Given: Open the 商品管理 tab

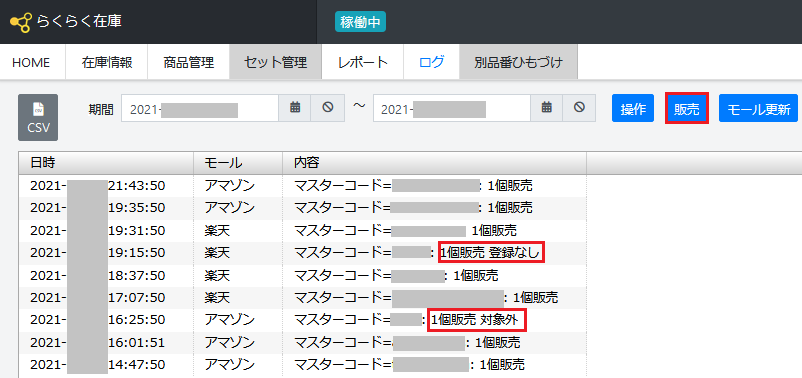Looking at the screenshot, I should coord(188,62).
